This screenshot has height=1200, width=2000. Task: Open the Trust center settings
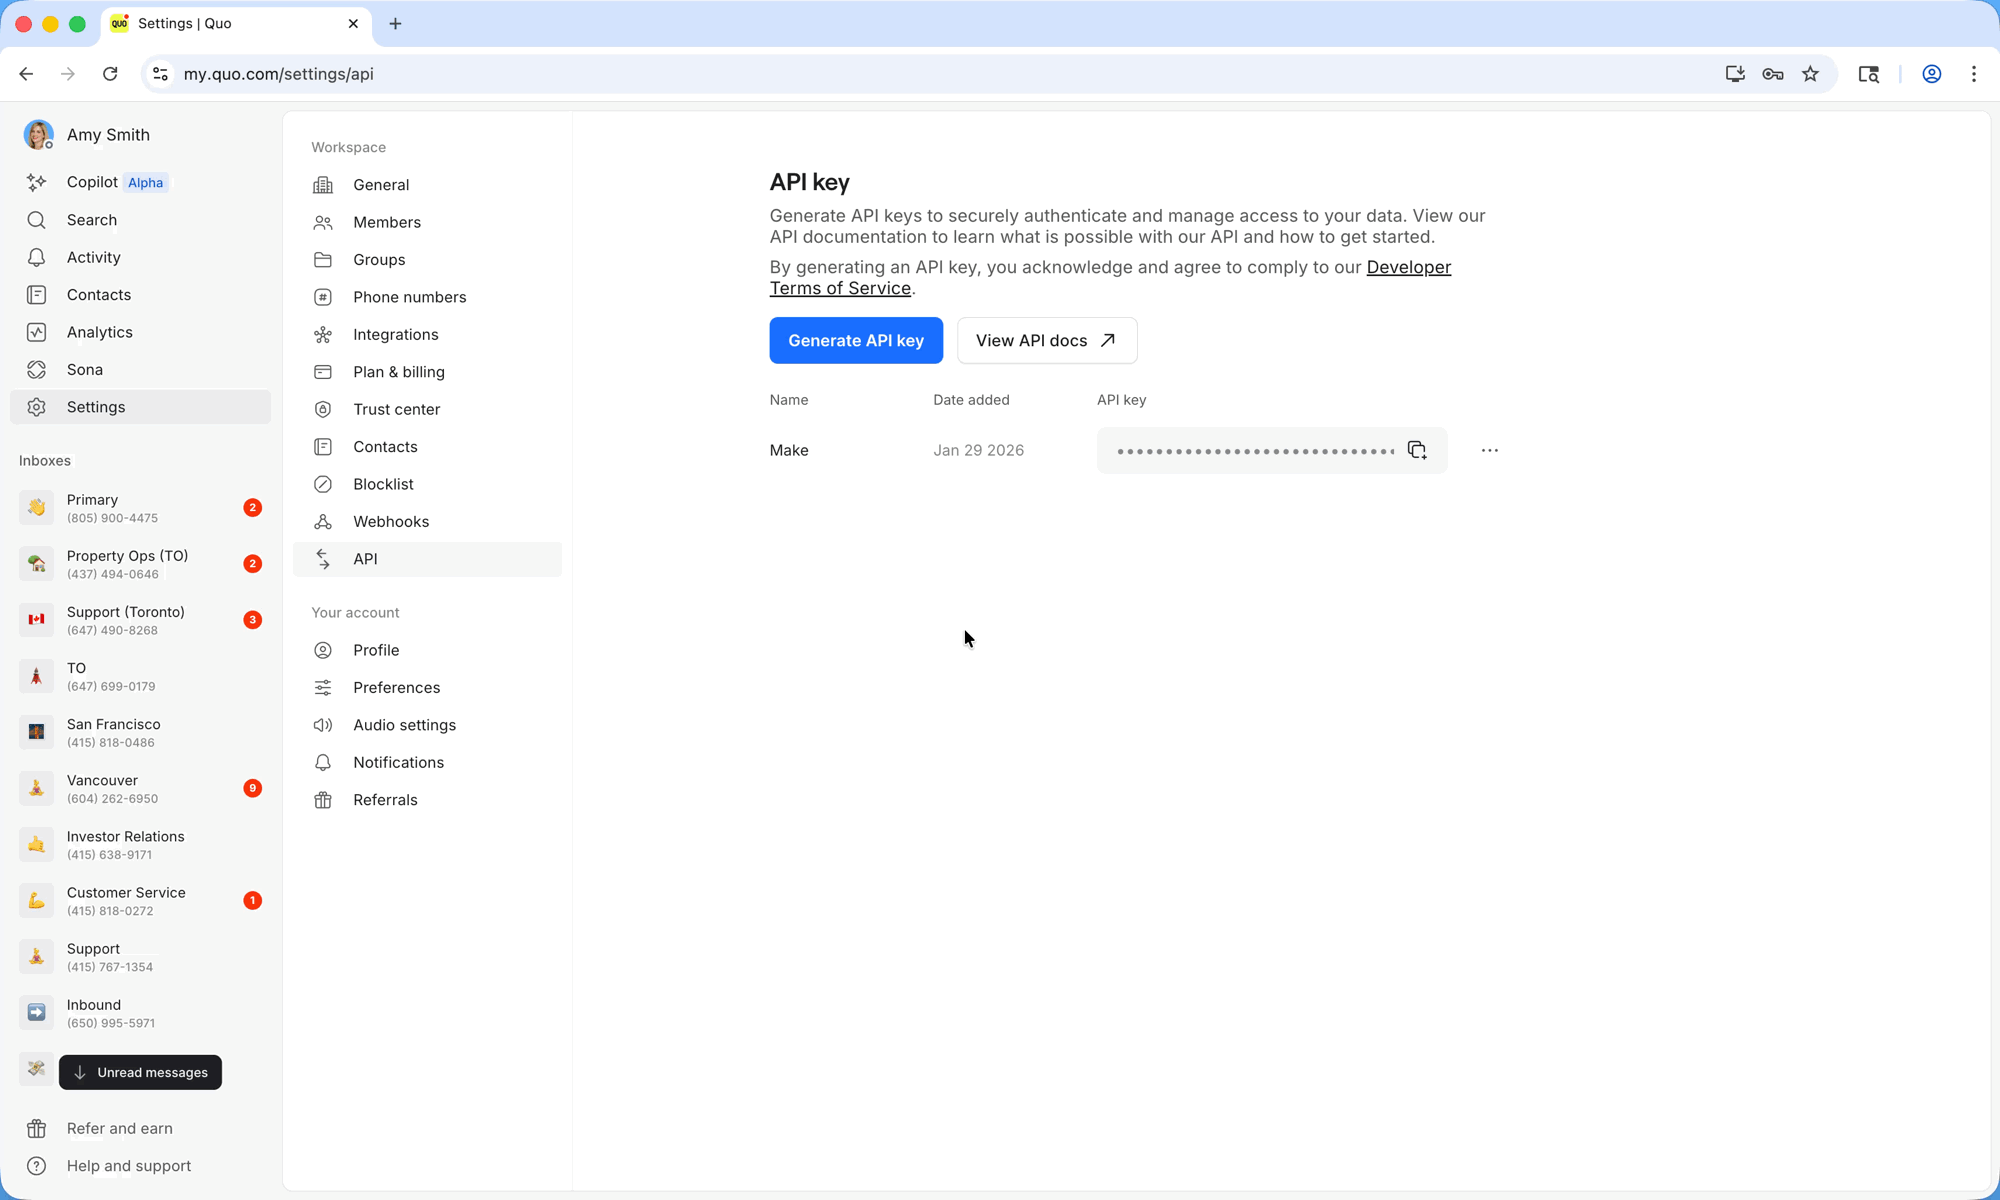(x=396, y=409)
